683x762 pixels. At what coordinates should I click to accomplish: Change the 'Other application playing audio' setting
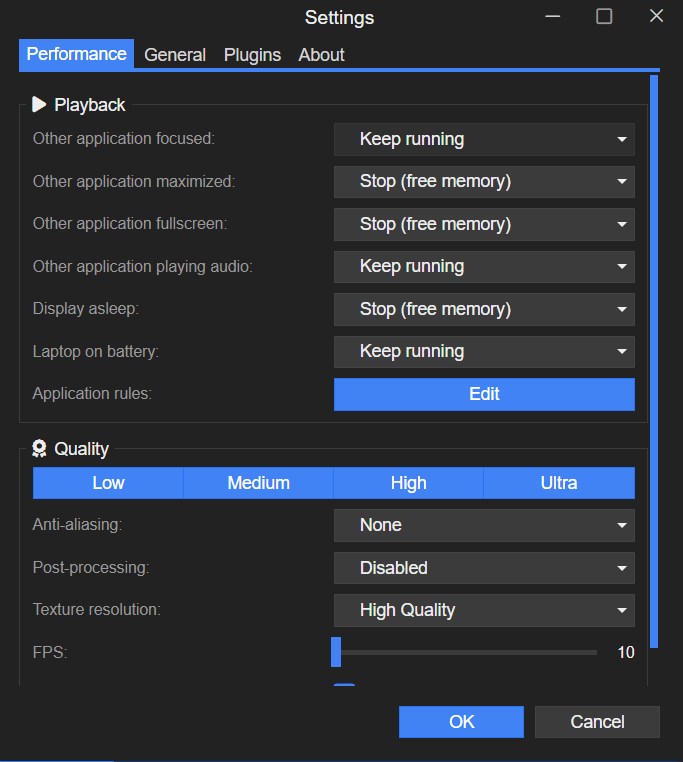coord(484,266)
